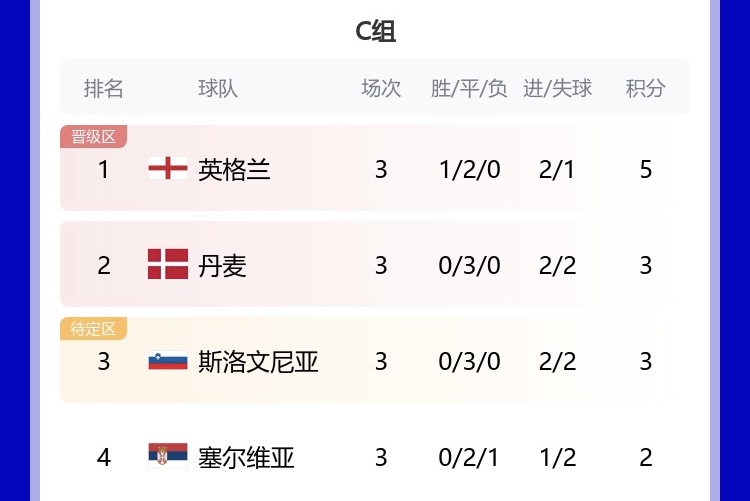The width and height of the screenshot is (750, 501).
Task: Click the Denmark flag icon
Action: pyautogui.click(x=168, y=265)
